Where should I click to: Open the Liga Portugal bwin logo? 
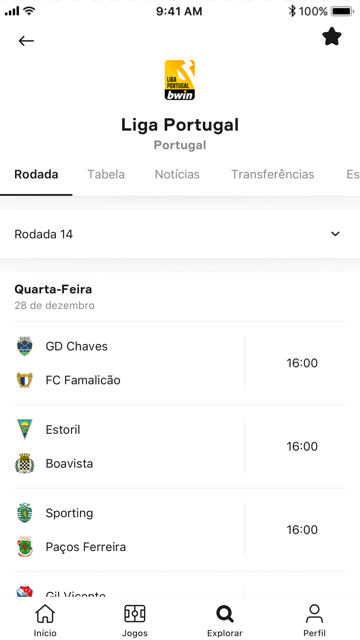(x=180, y=80)
